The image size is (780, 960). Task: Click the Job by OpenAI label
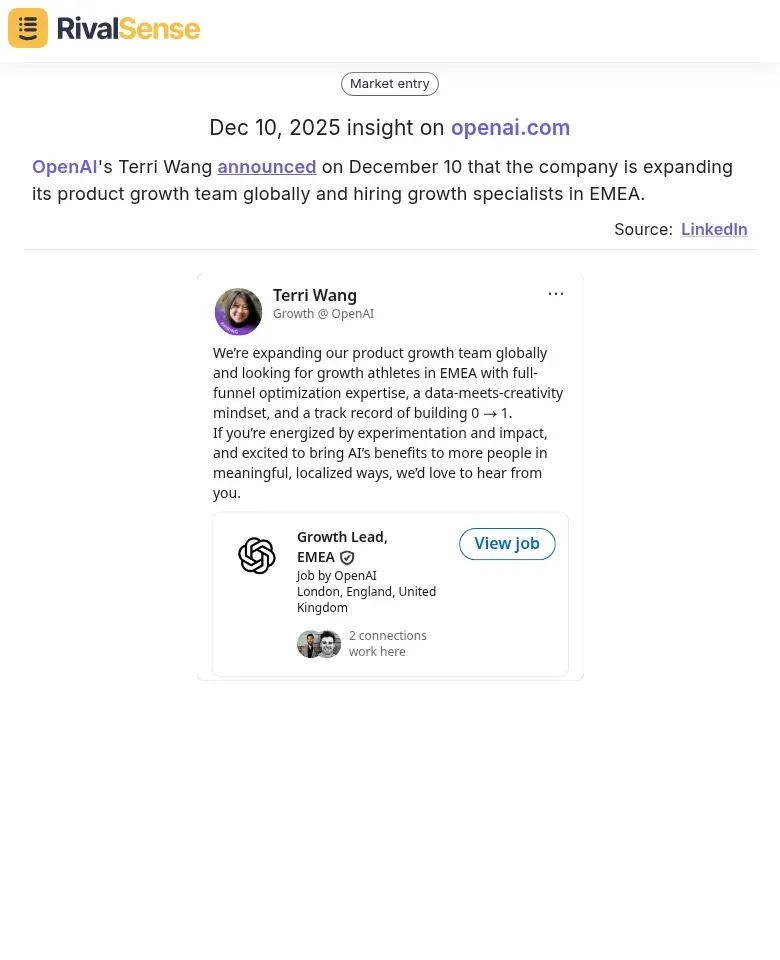pyautogui.click(x=336, y=575)
